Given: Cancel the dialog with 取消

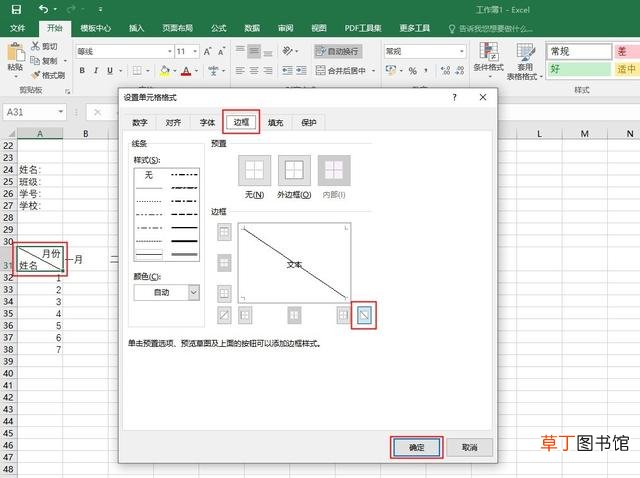Looking at the screenshot, I should click(x=469, y=447).
